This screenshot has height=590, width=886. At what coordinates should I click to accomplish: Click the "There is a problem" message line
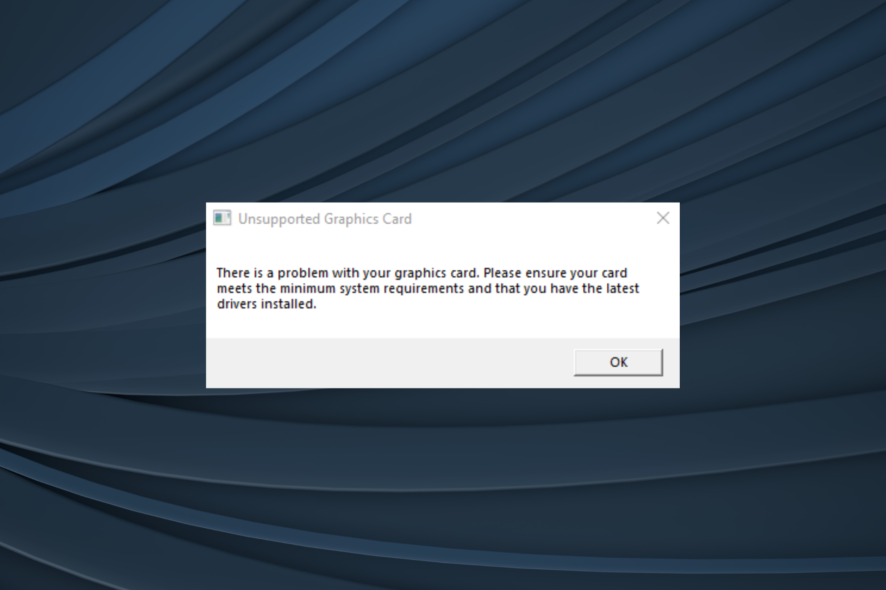click(x=422, y=273)
